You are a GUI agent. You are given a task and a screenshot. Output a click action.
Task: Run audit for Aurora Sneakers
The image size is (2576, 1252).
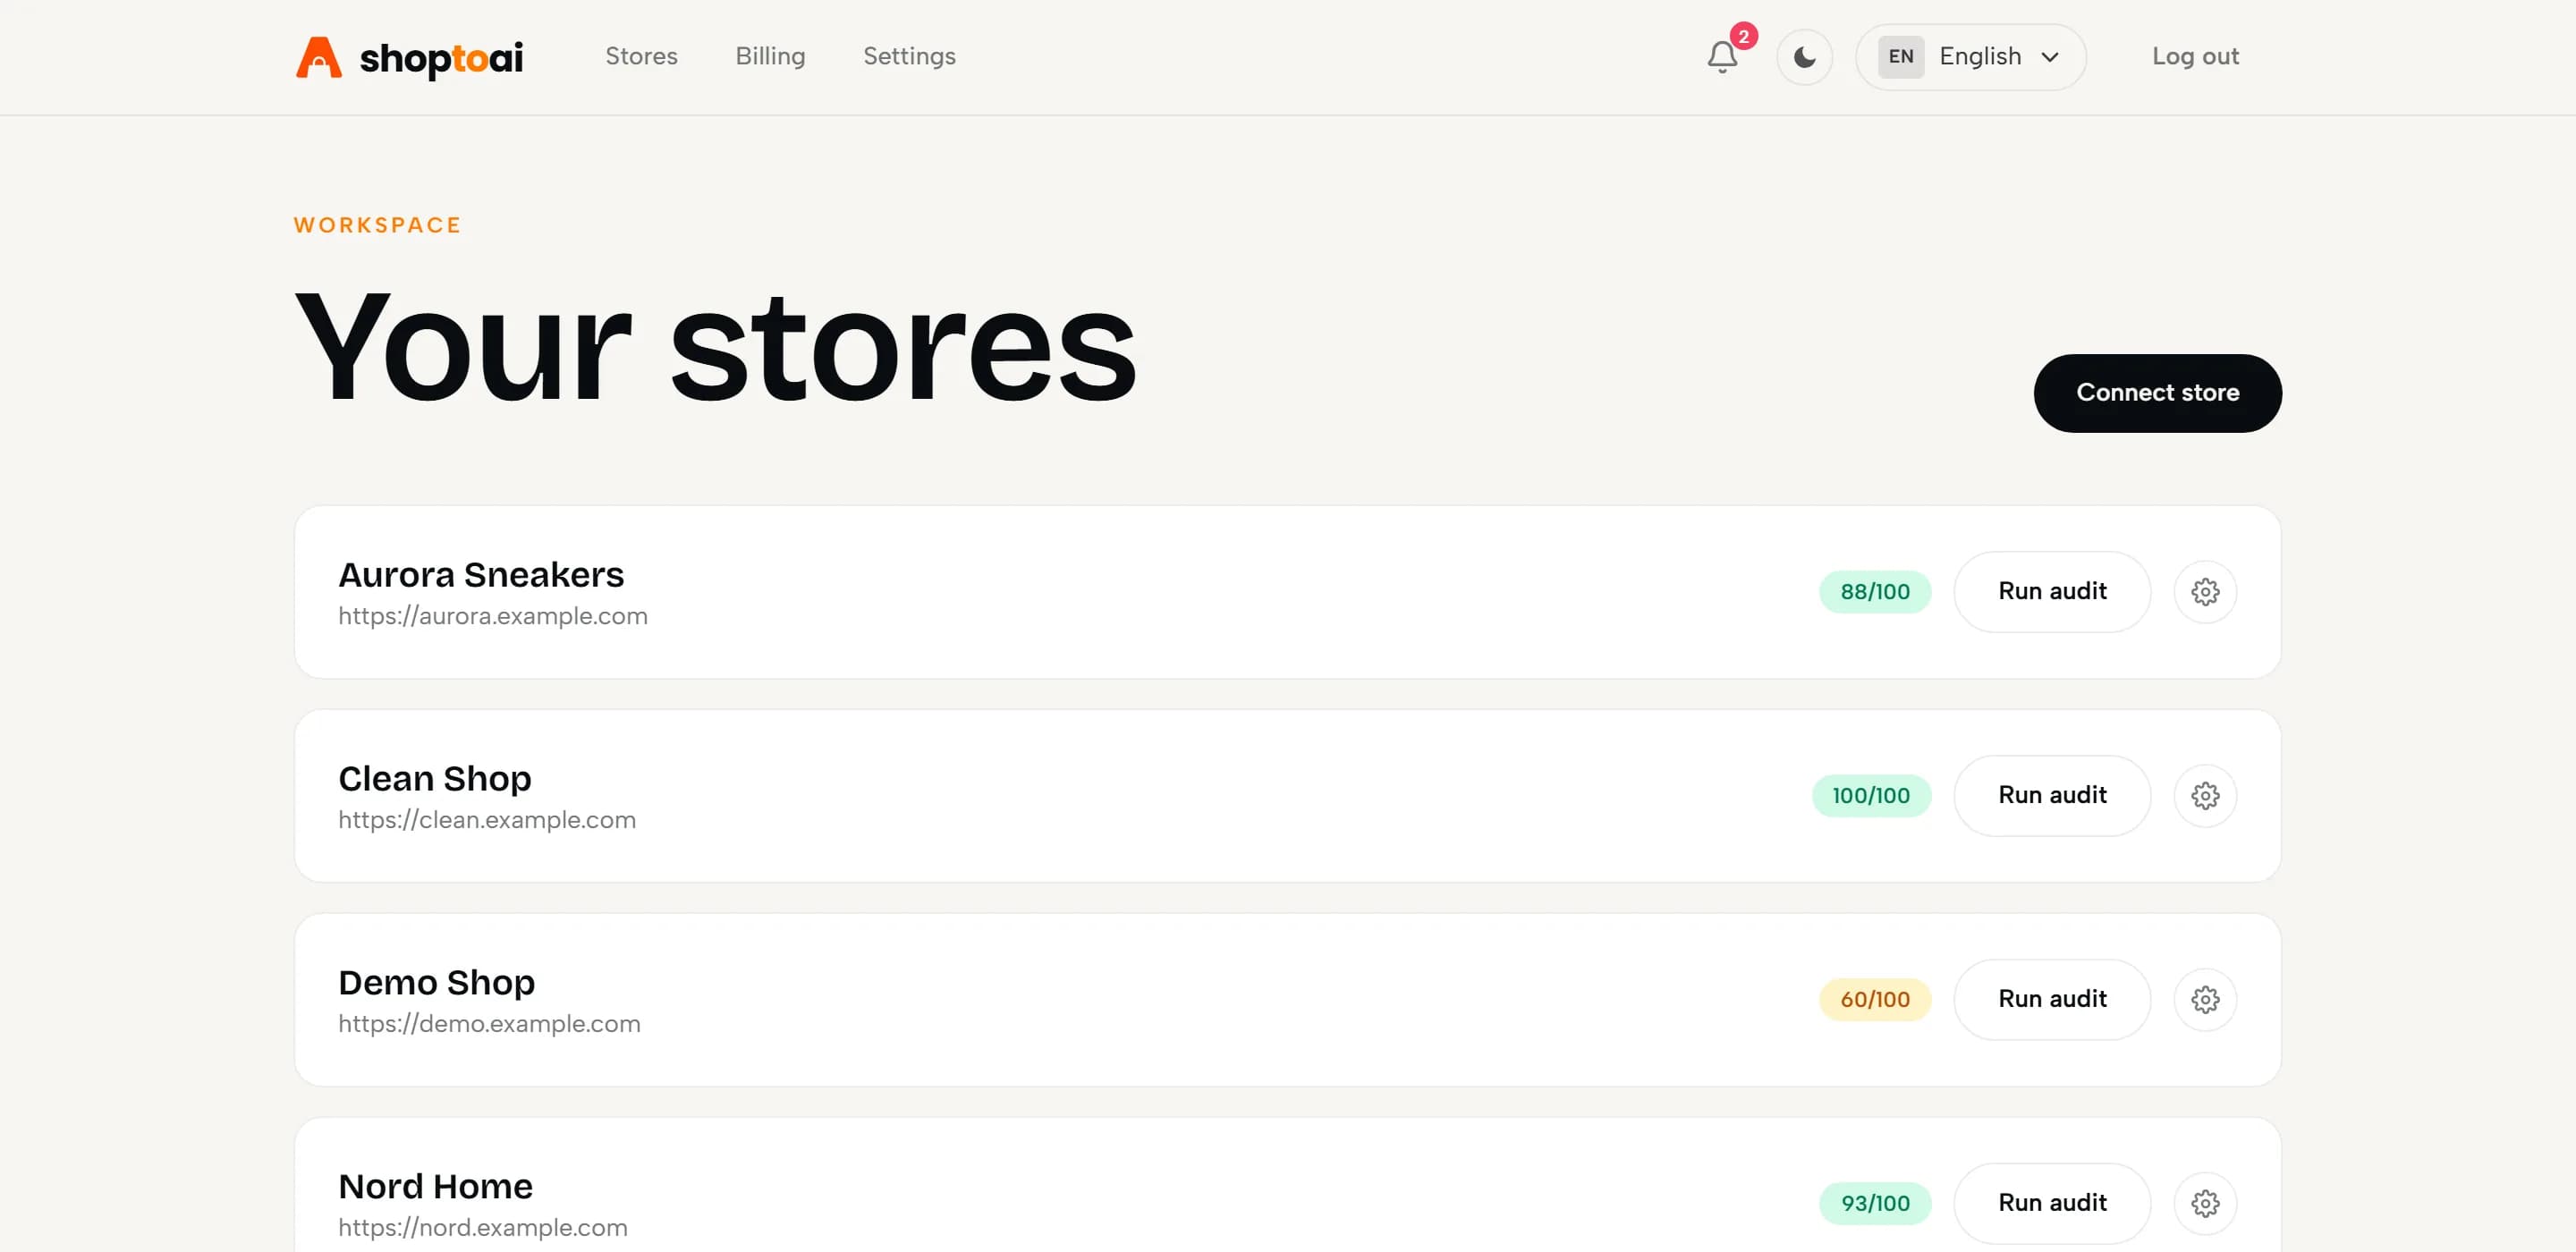coord(2052,591)
